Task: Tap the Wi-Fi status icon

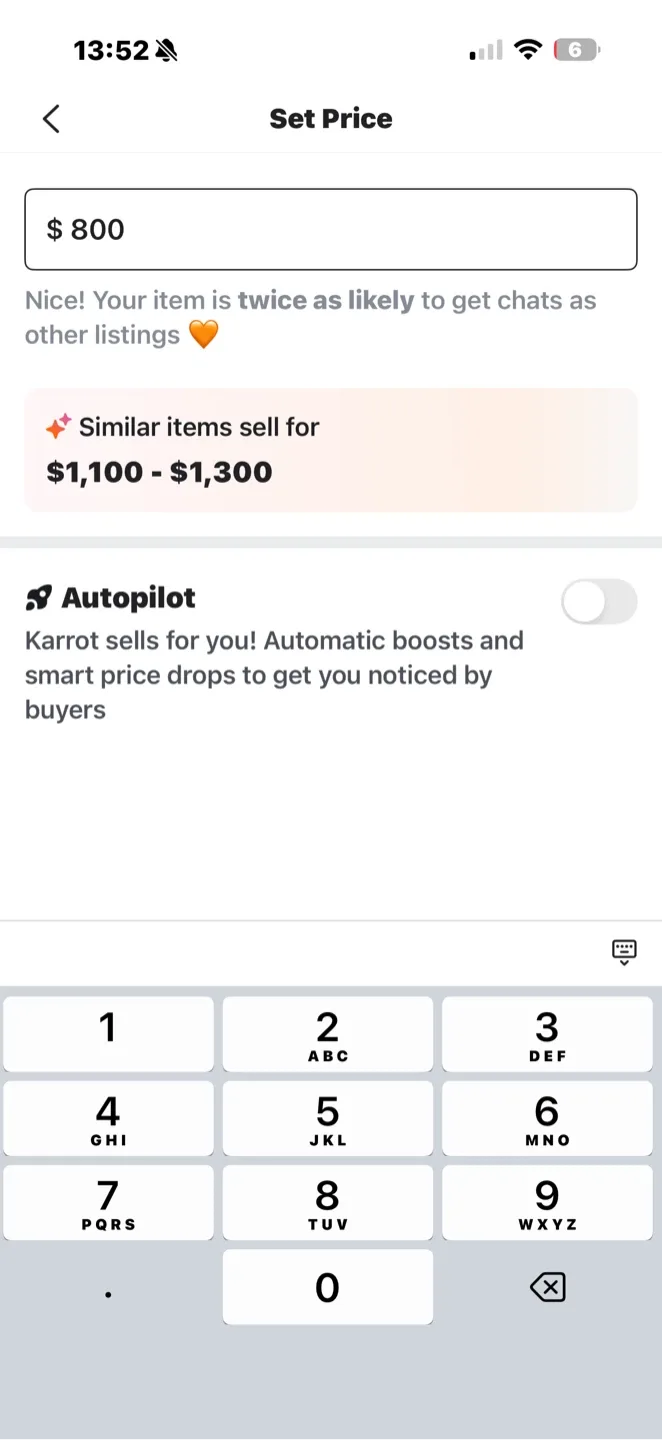Action: (527, 50)
